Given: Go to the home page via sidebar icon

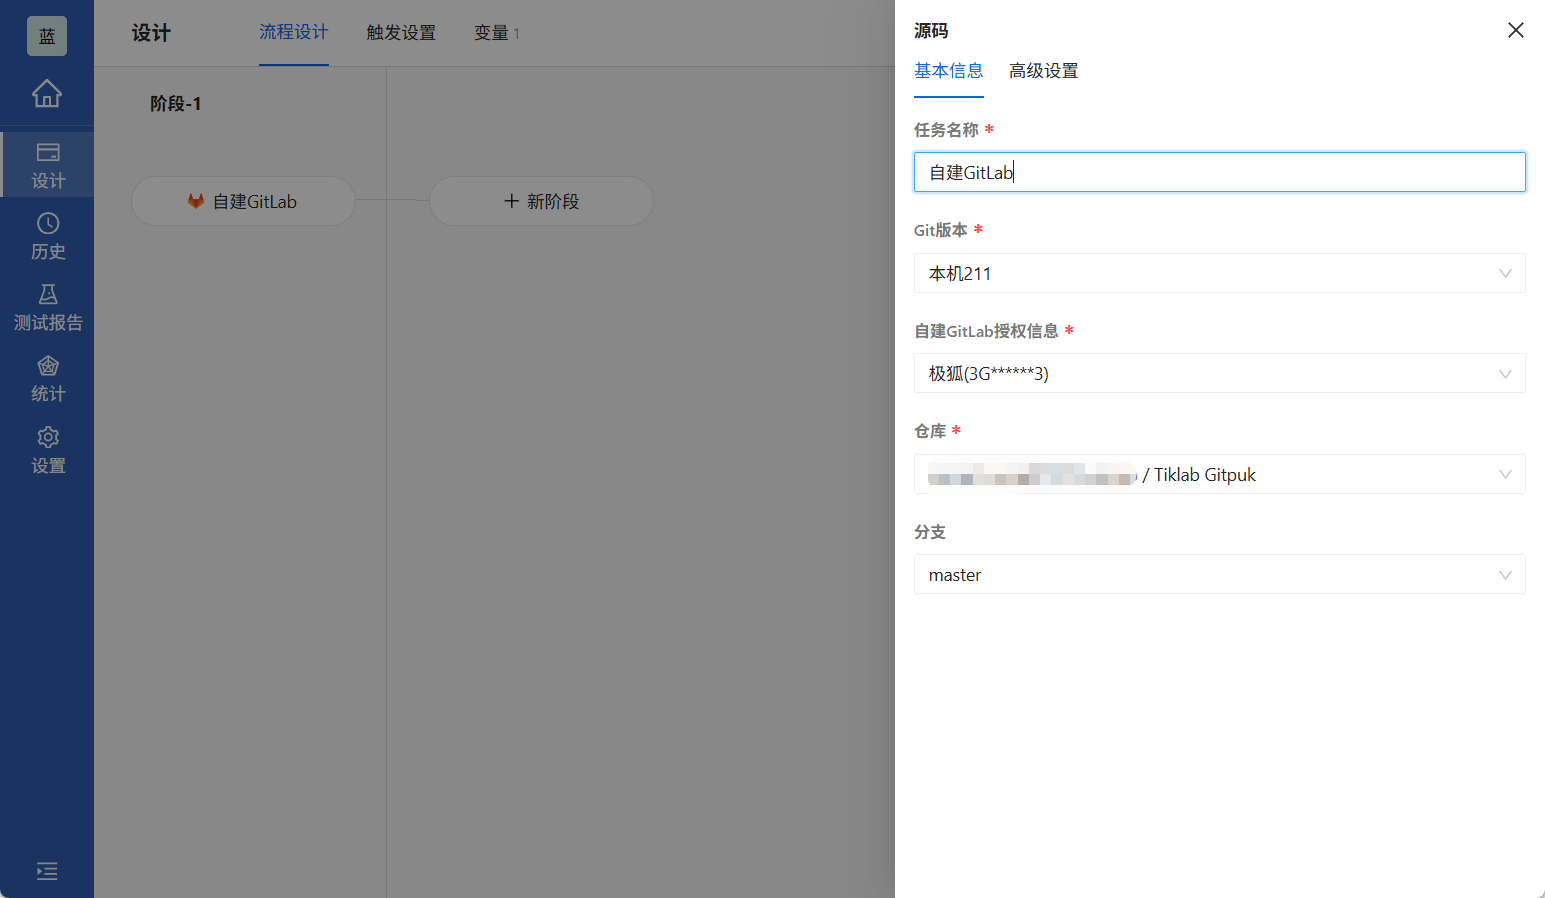Looking at the screenshot, I should click(x=47, y=93).
